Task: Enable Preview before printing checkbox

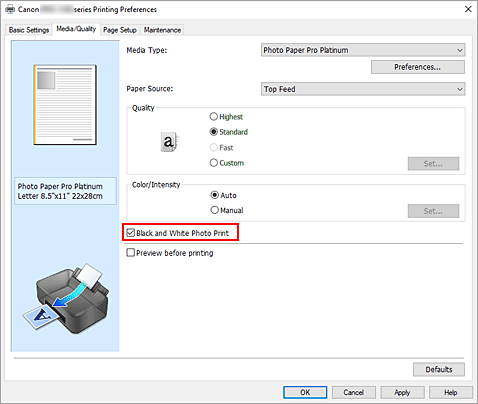Action: [x=131, y=253]
